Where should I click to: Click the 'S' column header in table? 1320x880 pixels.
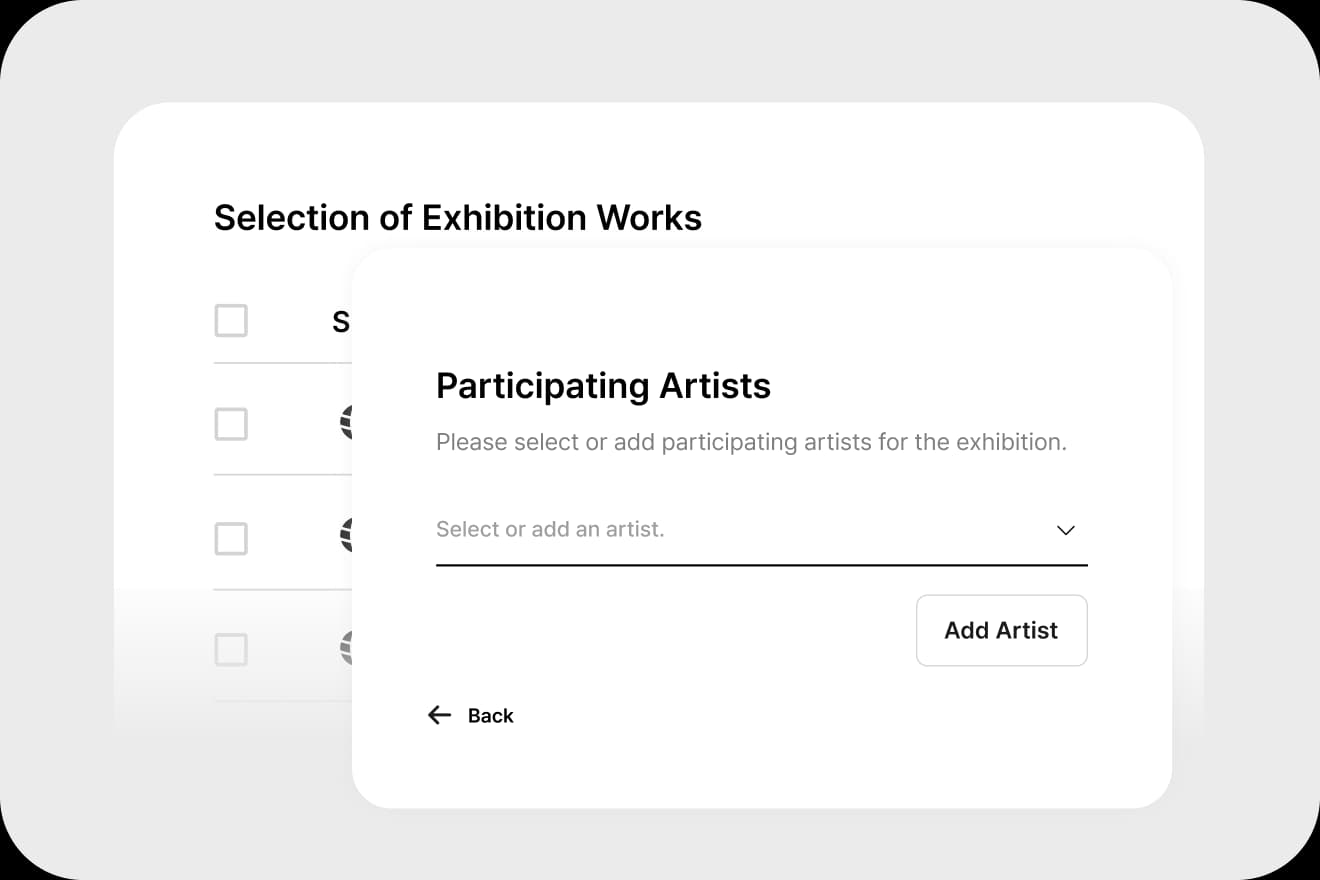[x=341, y=321]
